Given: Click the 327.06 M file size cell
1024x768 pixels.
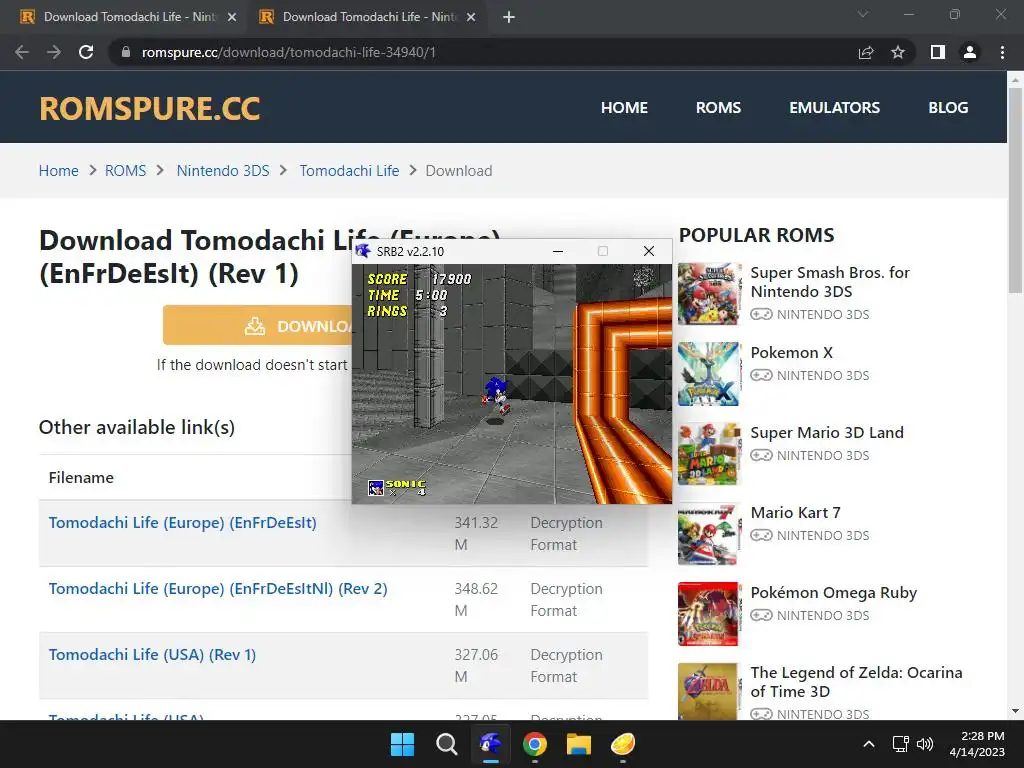Looking at the screenshot, I should click(476, 665).
